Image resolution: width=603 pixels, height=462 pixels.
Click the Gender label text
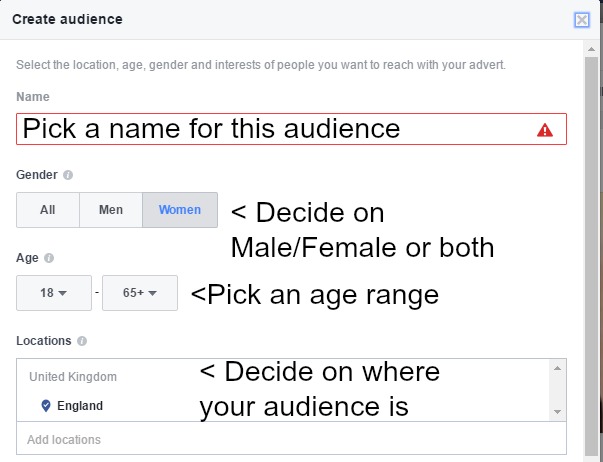[36, 175]
